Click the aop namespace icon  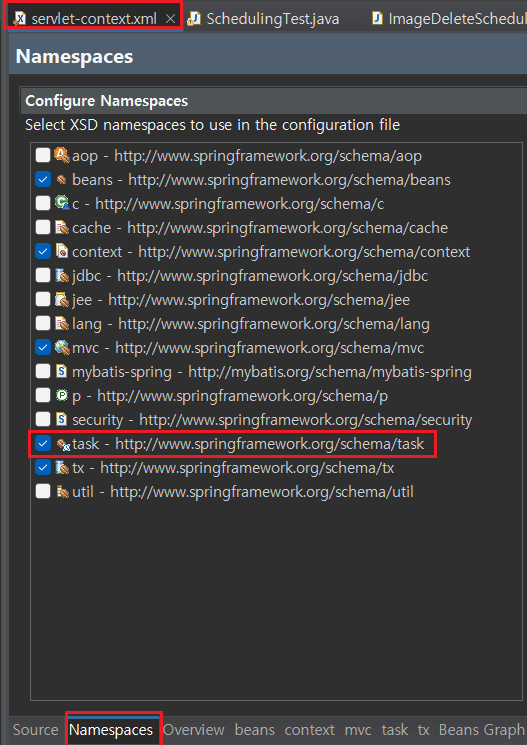pyautogui.click(x=62, y=155)
